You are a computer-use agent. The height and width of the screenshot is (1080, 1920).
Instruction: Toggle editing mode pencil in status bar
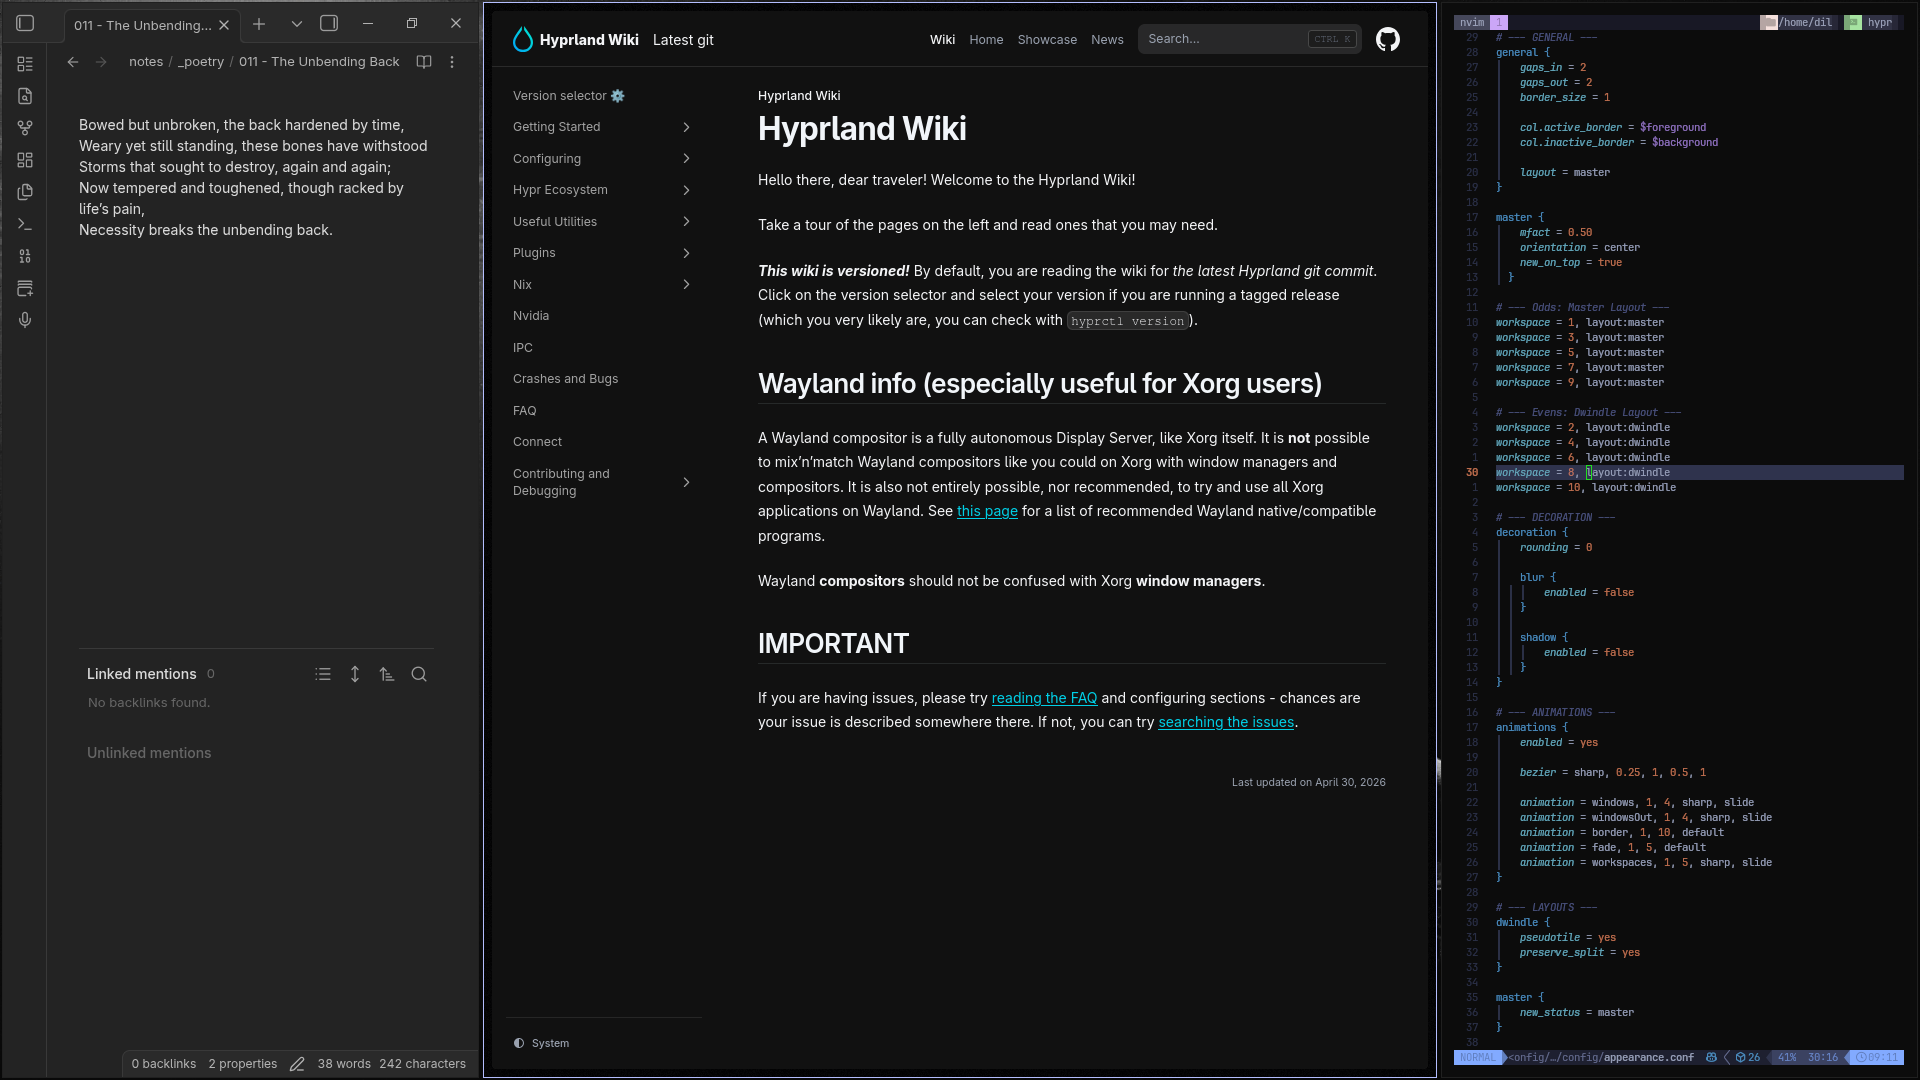(x=297, y=1064)
